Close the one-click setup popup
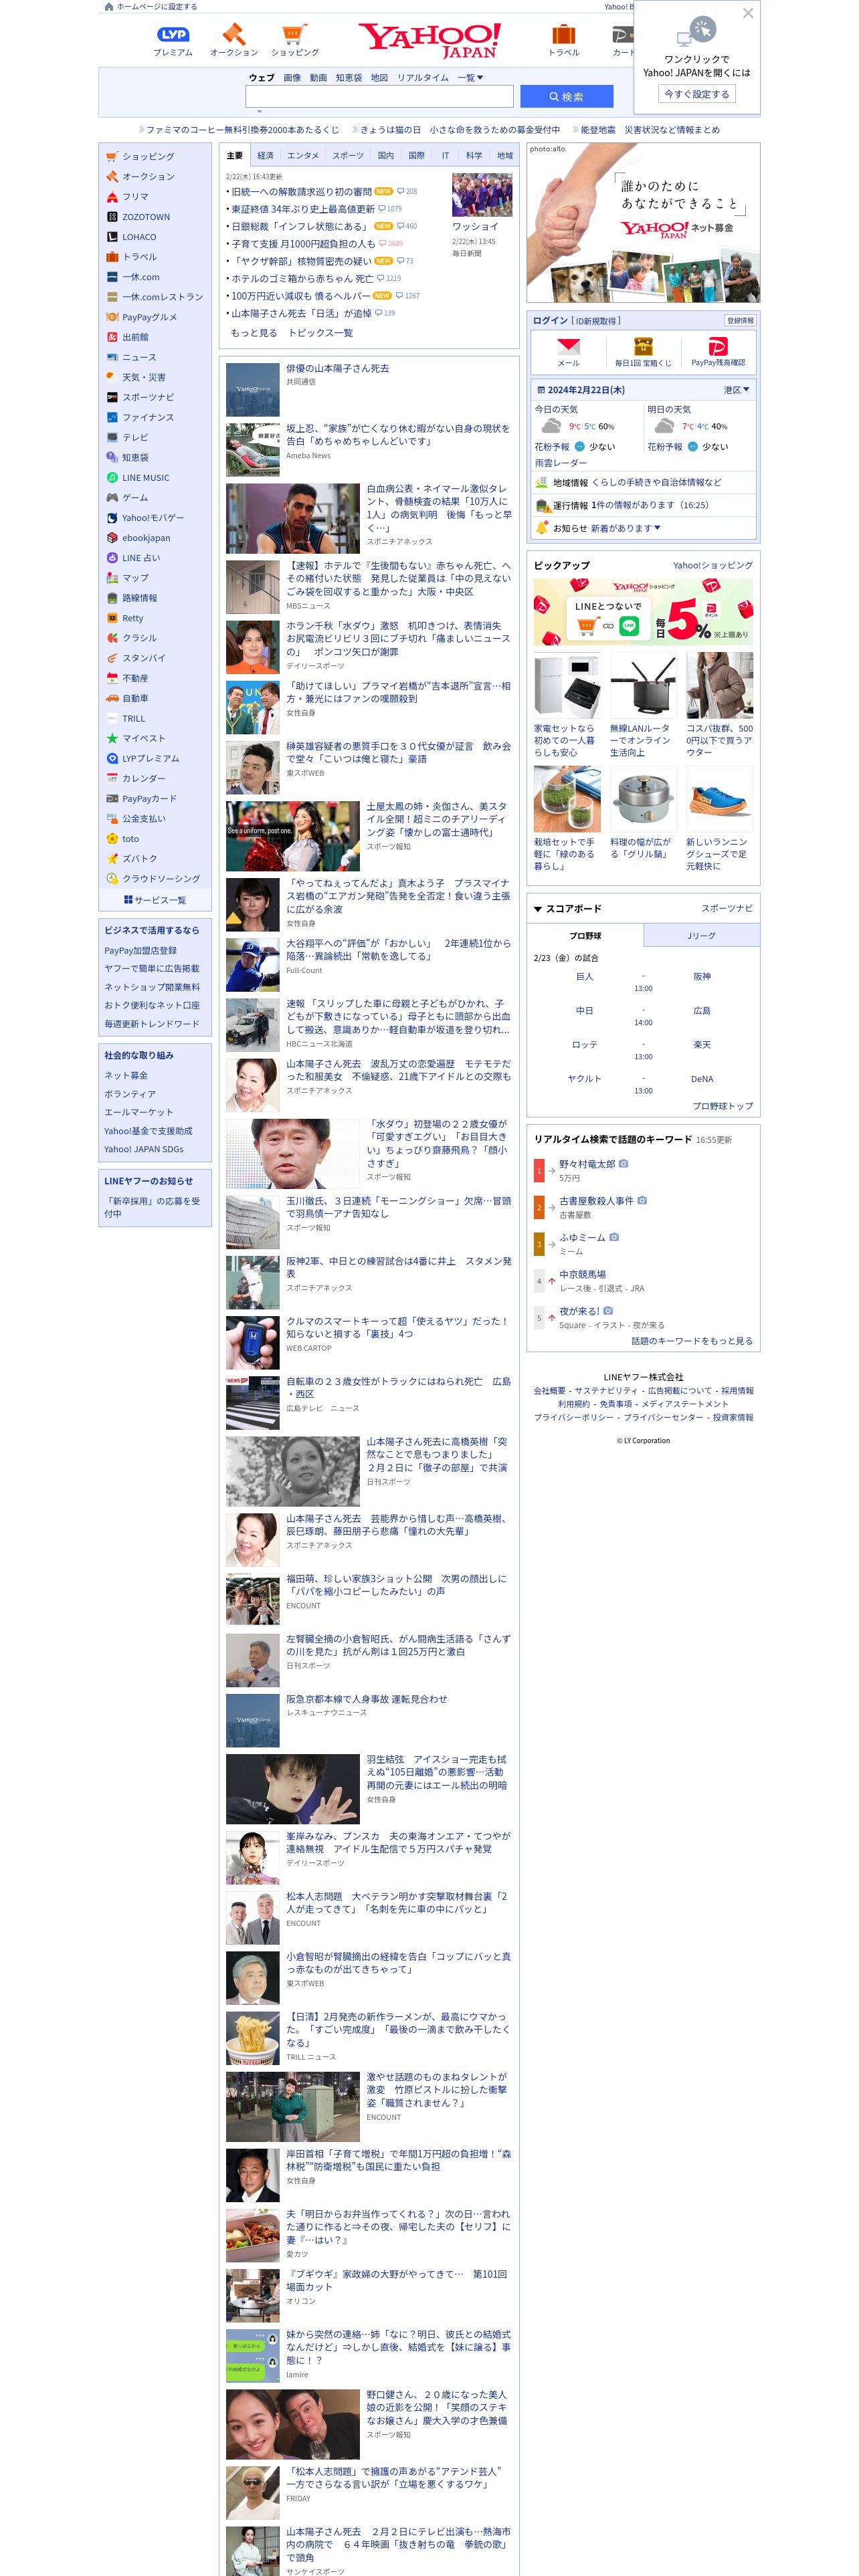859x2576 pixels. point(748,13)
